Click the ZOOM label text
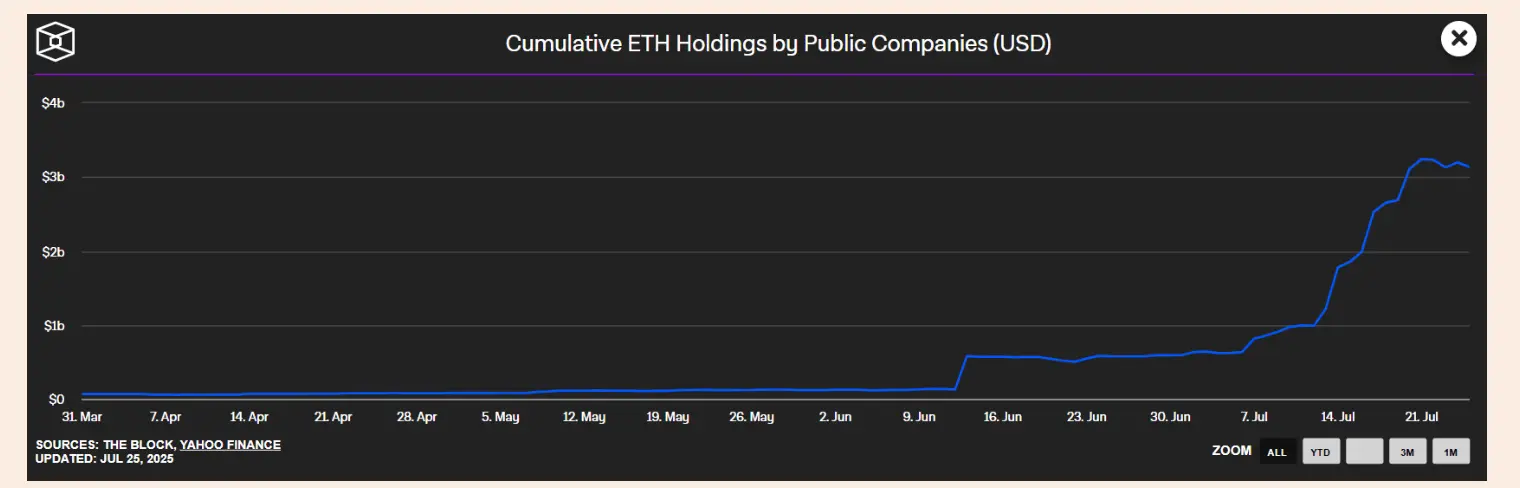The image size is (1520, 488). [x=1231, y=451]
